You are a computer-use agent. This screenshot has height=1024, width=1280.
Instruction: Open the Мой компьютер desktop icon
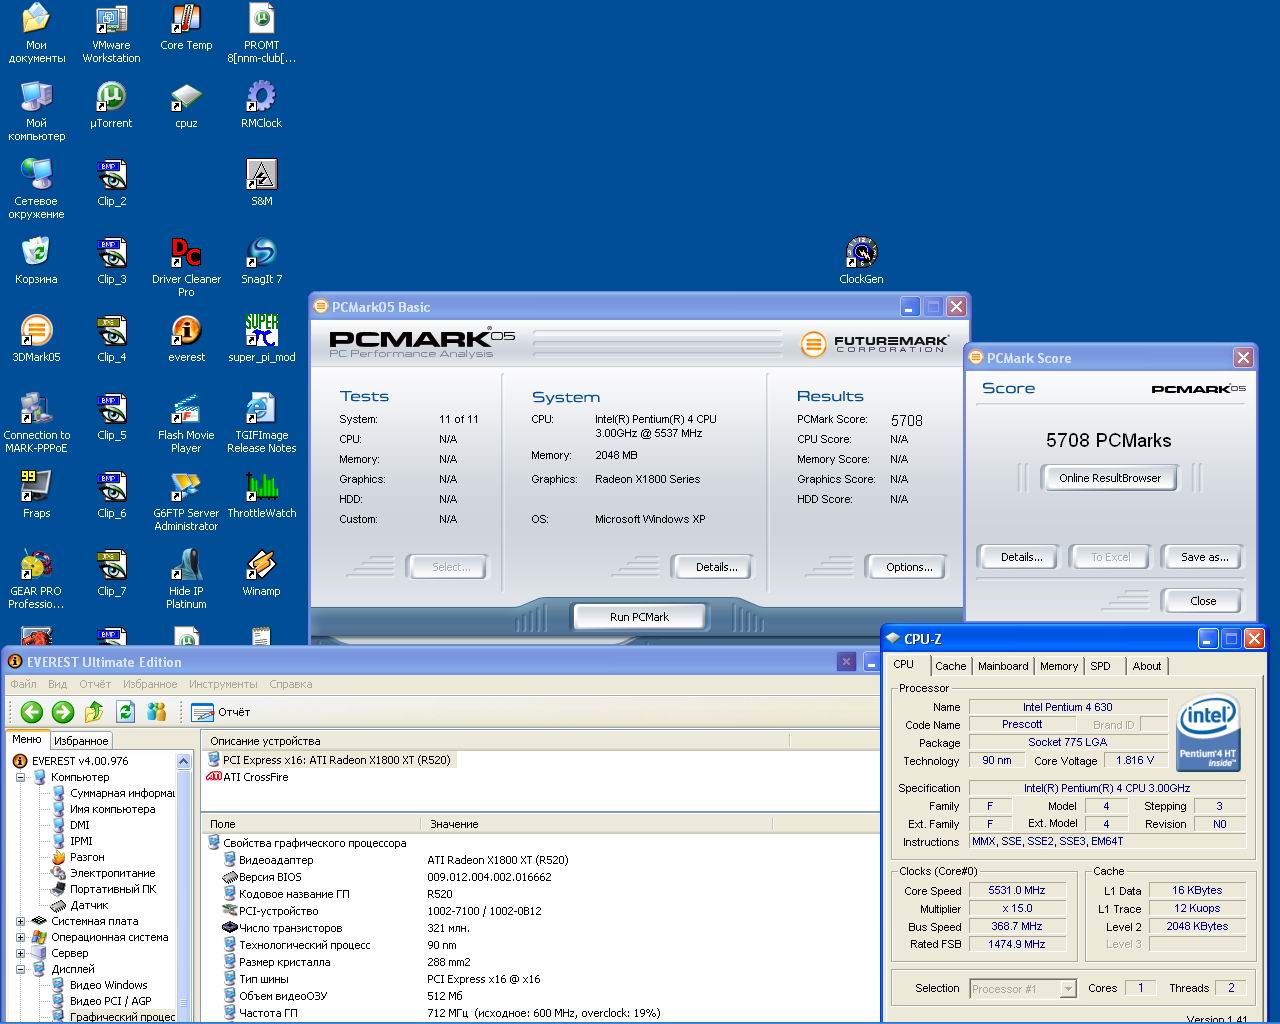click(36, 111)
